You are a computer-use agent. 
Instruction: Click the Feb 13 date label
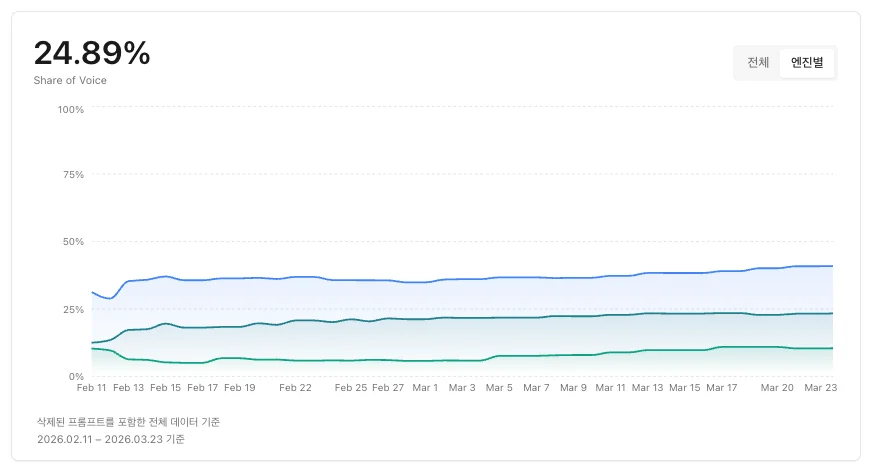click(x=128, y=387)
